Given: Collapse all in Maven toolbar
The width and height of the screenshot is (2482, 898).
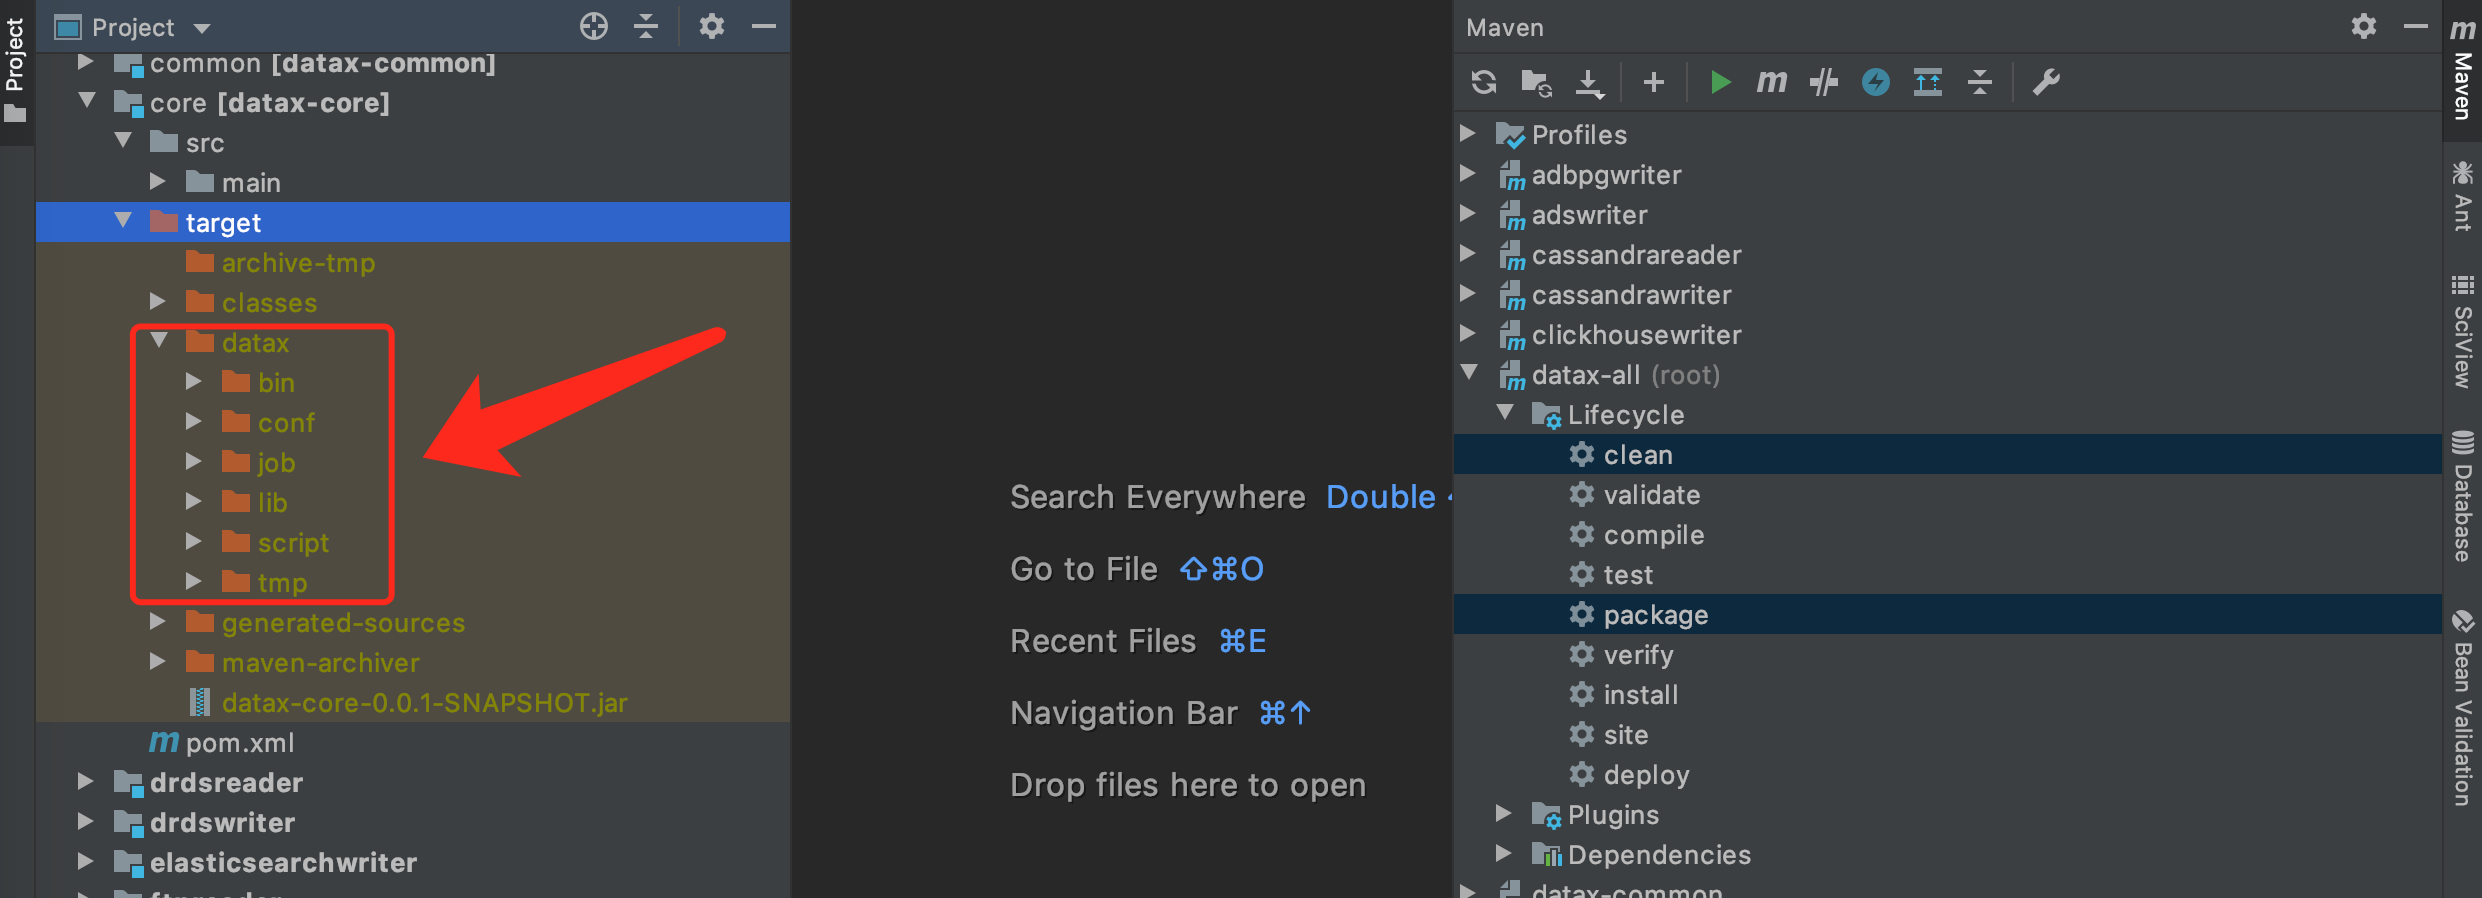Looking at the screenshot, I should (1980, 82).
